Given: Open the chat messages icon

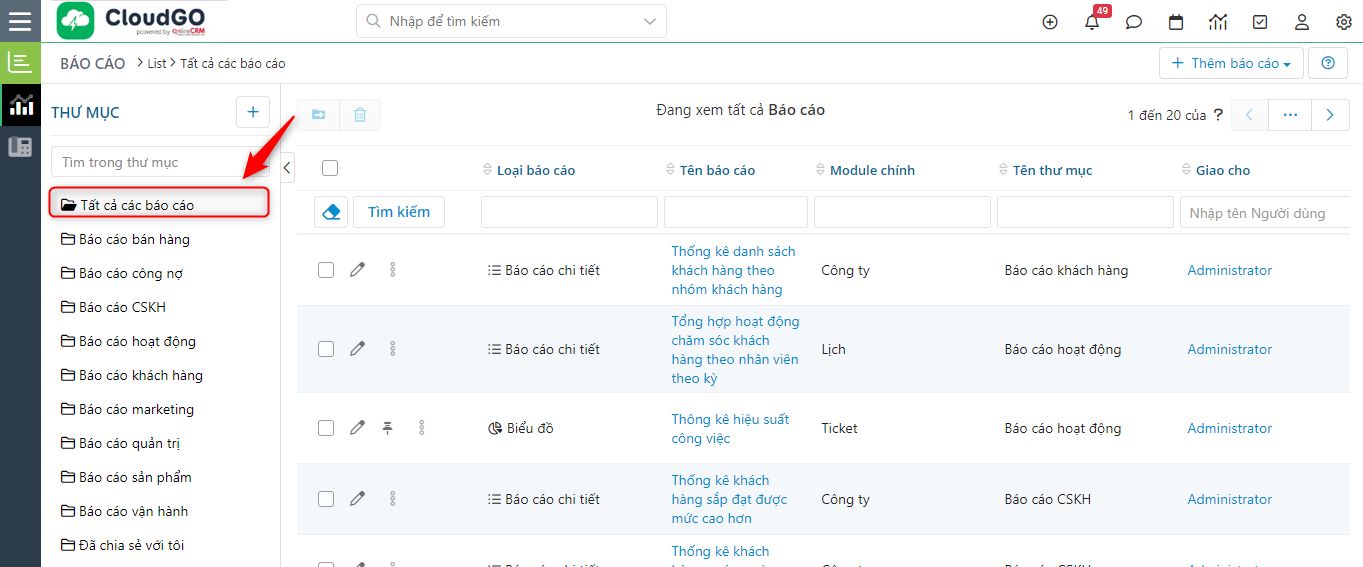Looking at the screenshot, I should pyautogui.click(x=1134, y=22).
